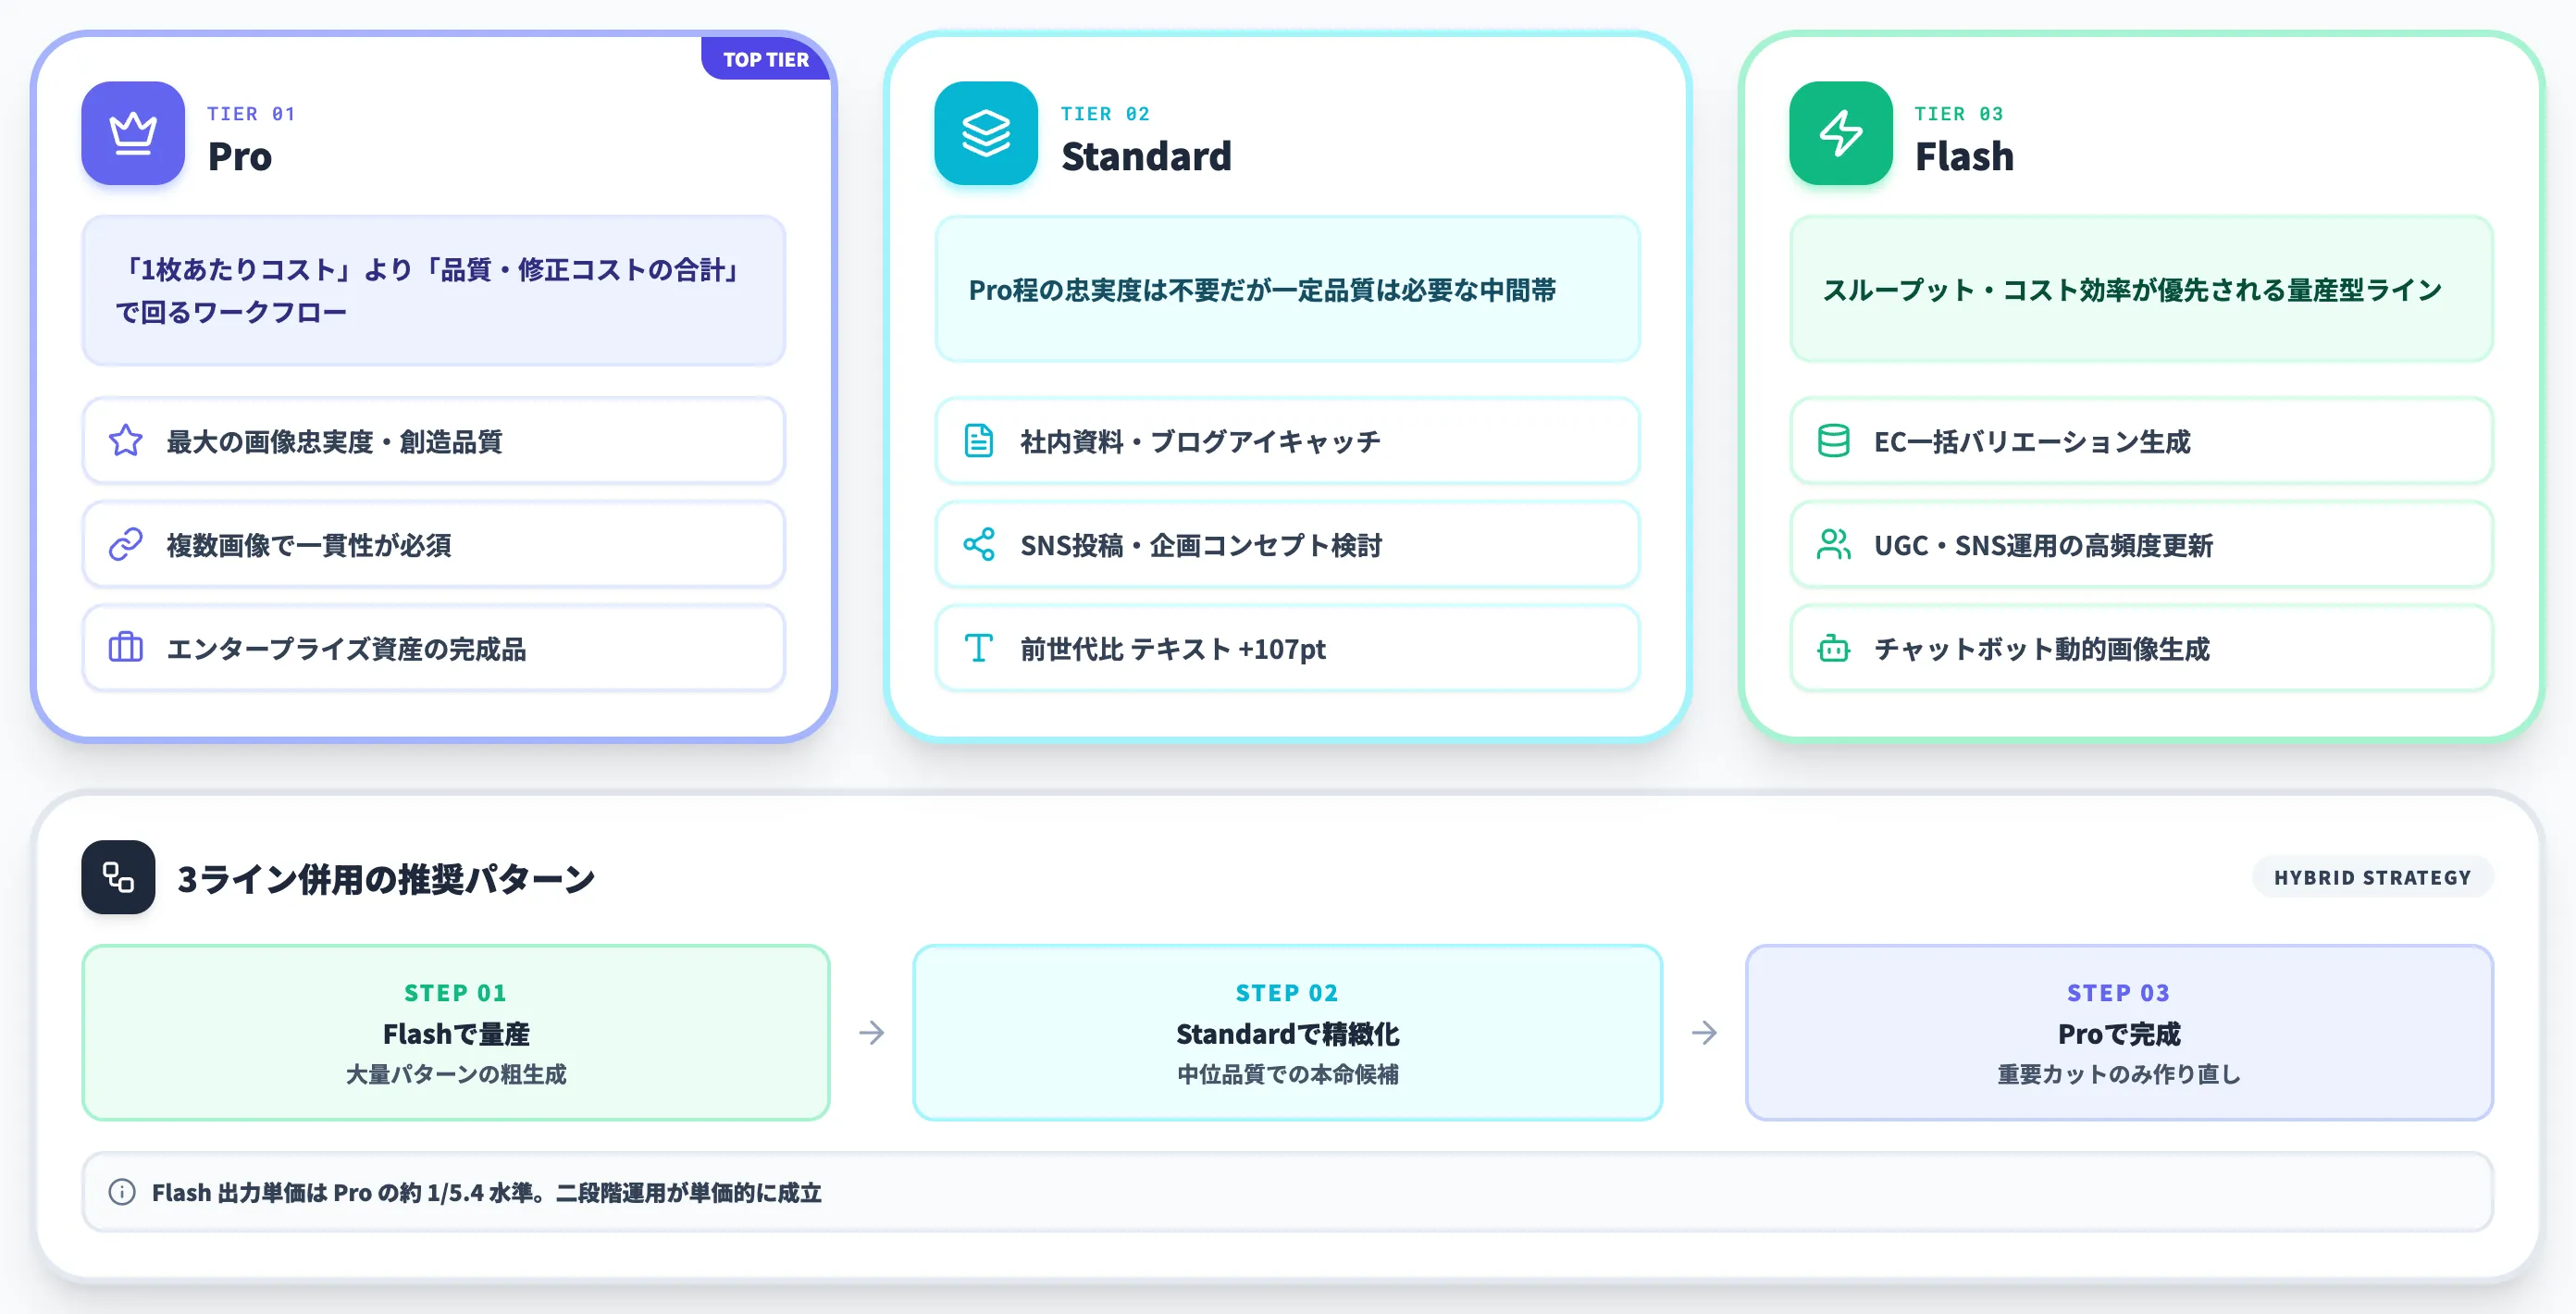This screenshot has height=1314, width=2576.
Task: Click the TIER 01 label
Action: click(x=251, y=114)
